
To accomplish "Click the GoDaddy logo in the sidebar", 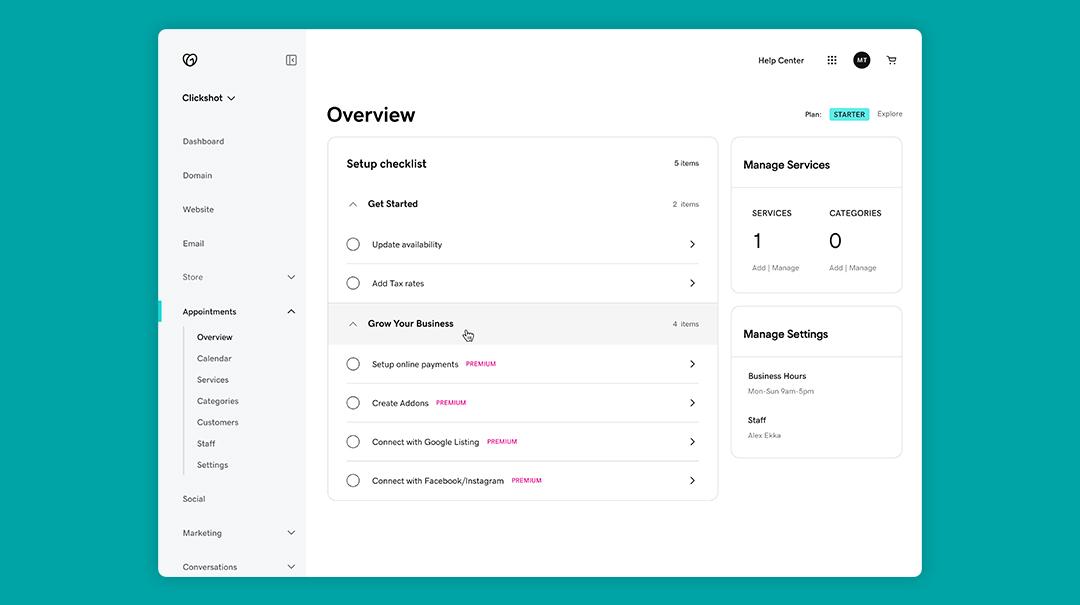I will (x=190, y=59).
